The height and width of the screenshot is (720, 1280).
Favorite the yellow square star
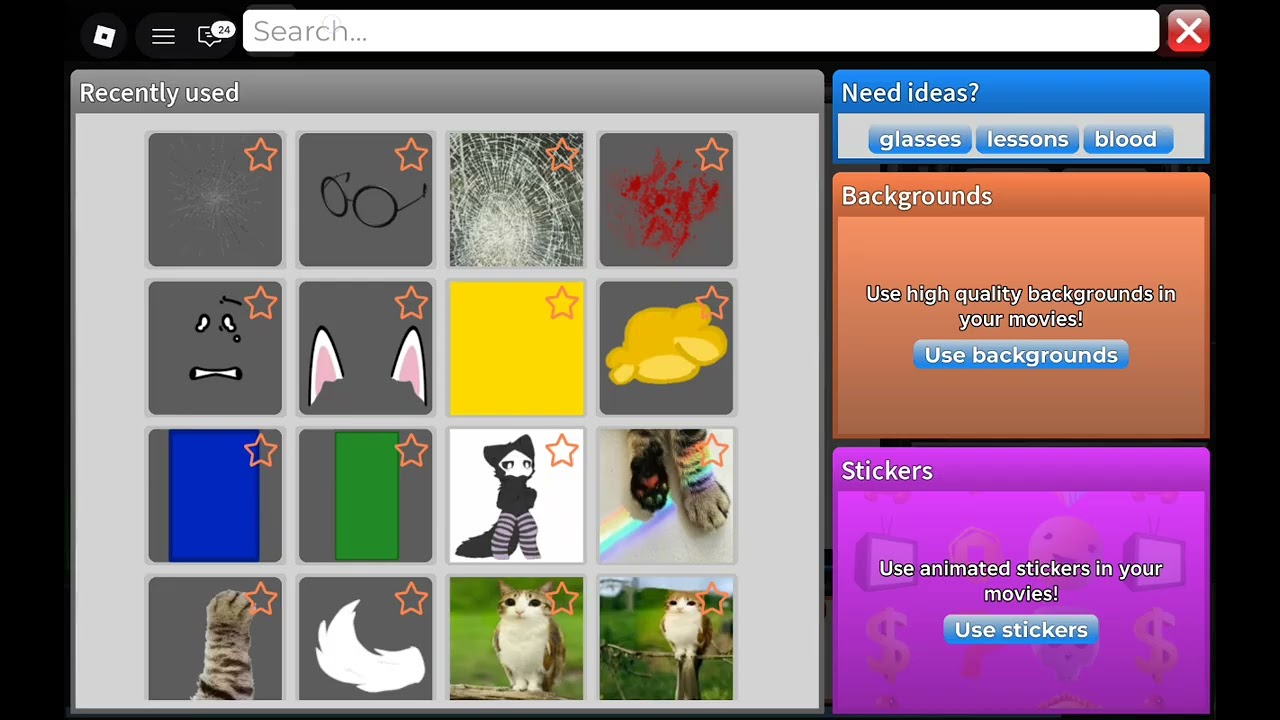(x=562, y=303)
